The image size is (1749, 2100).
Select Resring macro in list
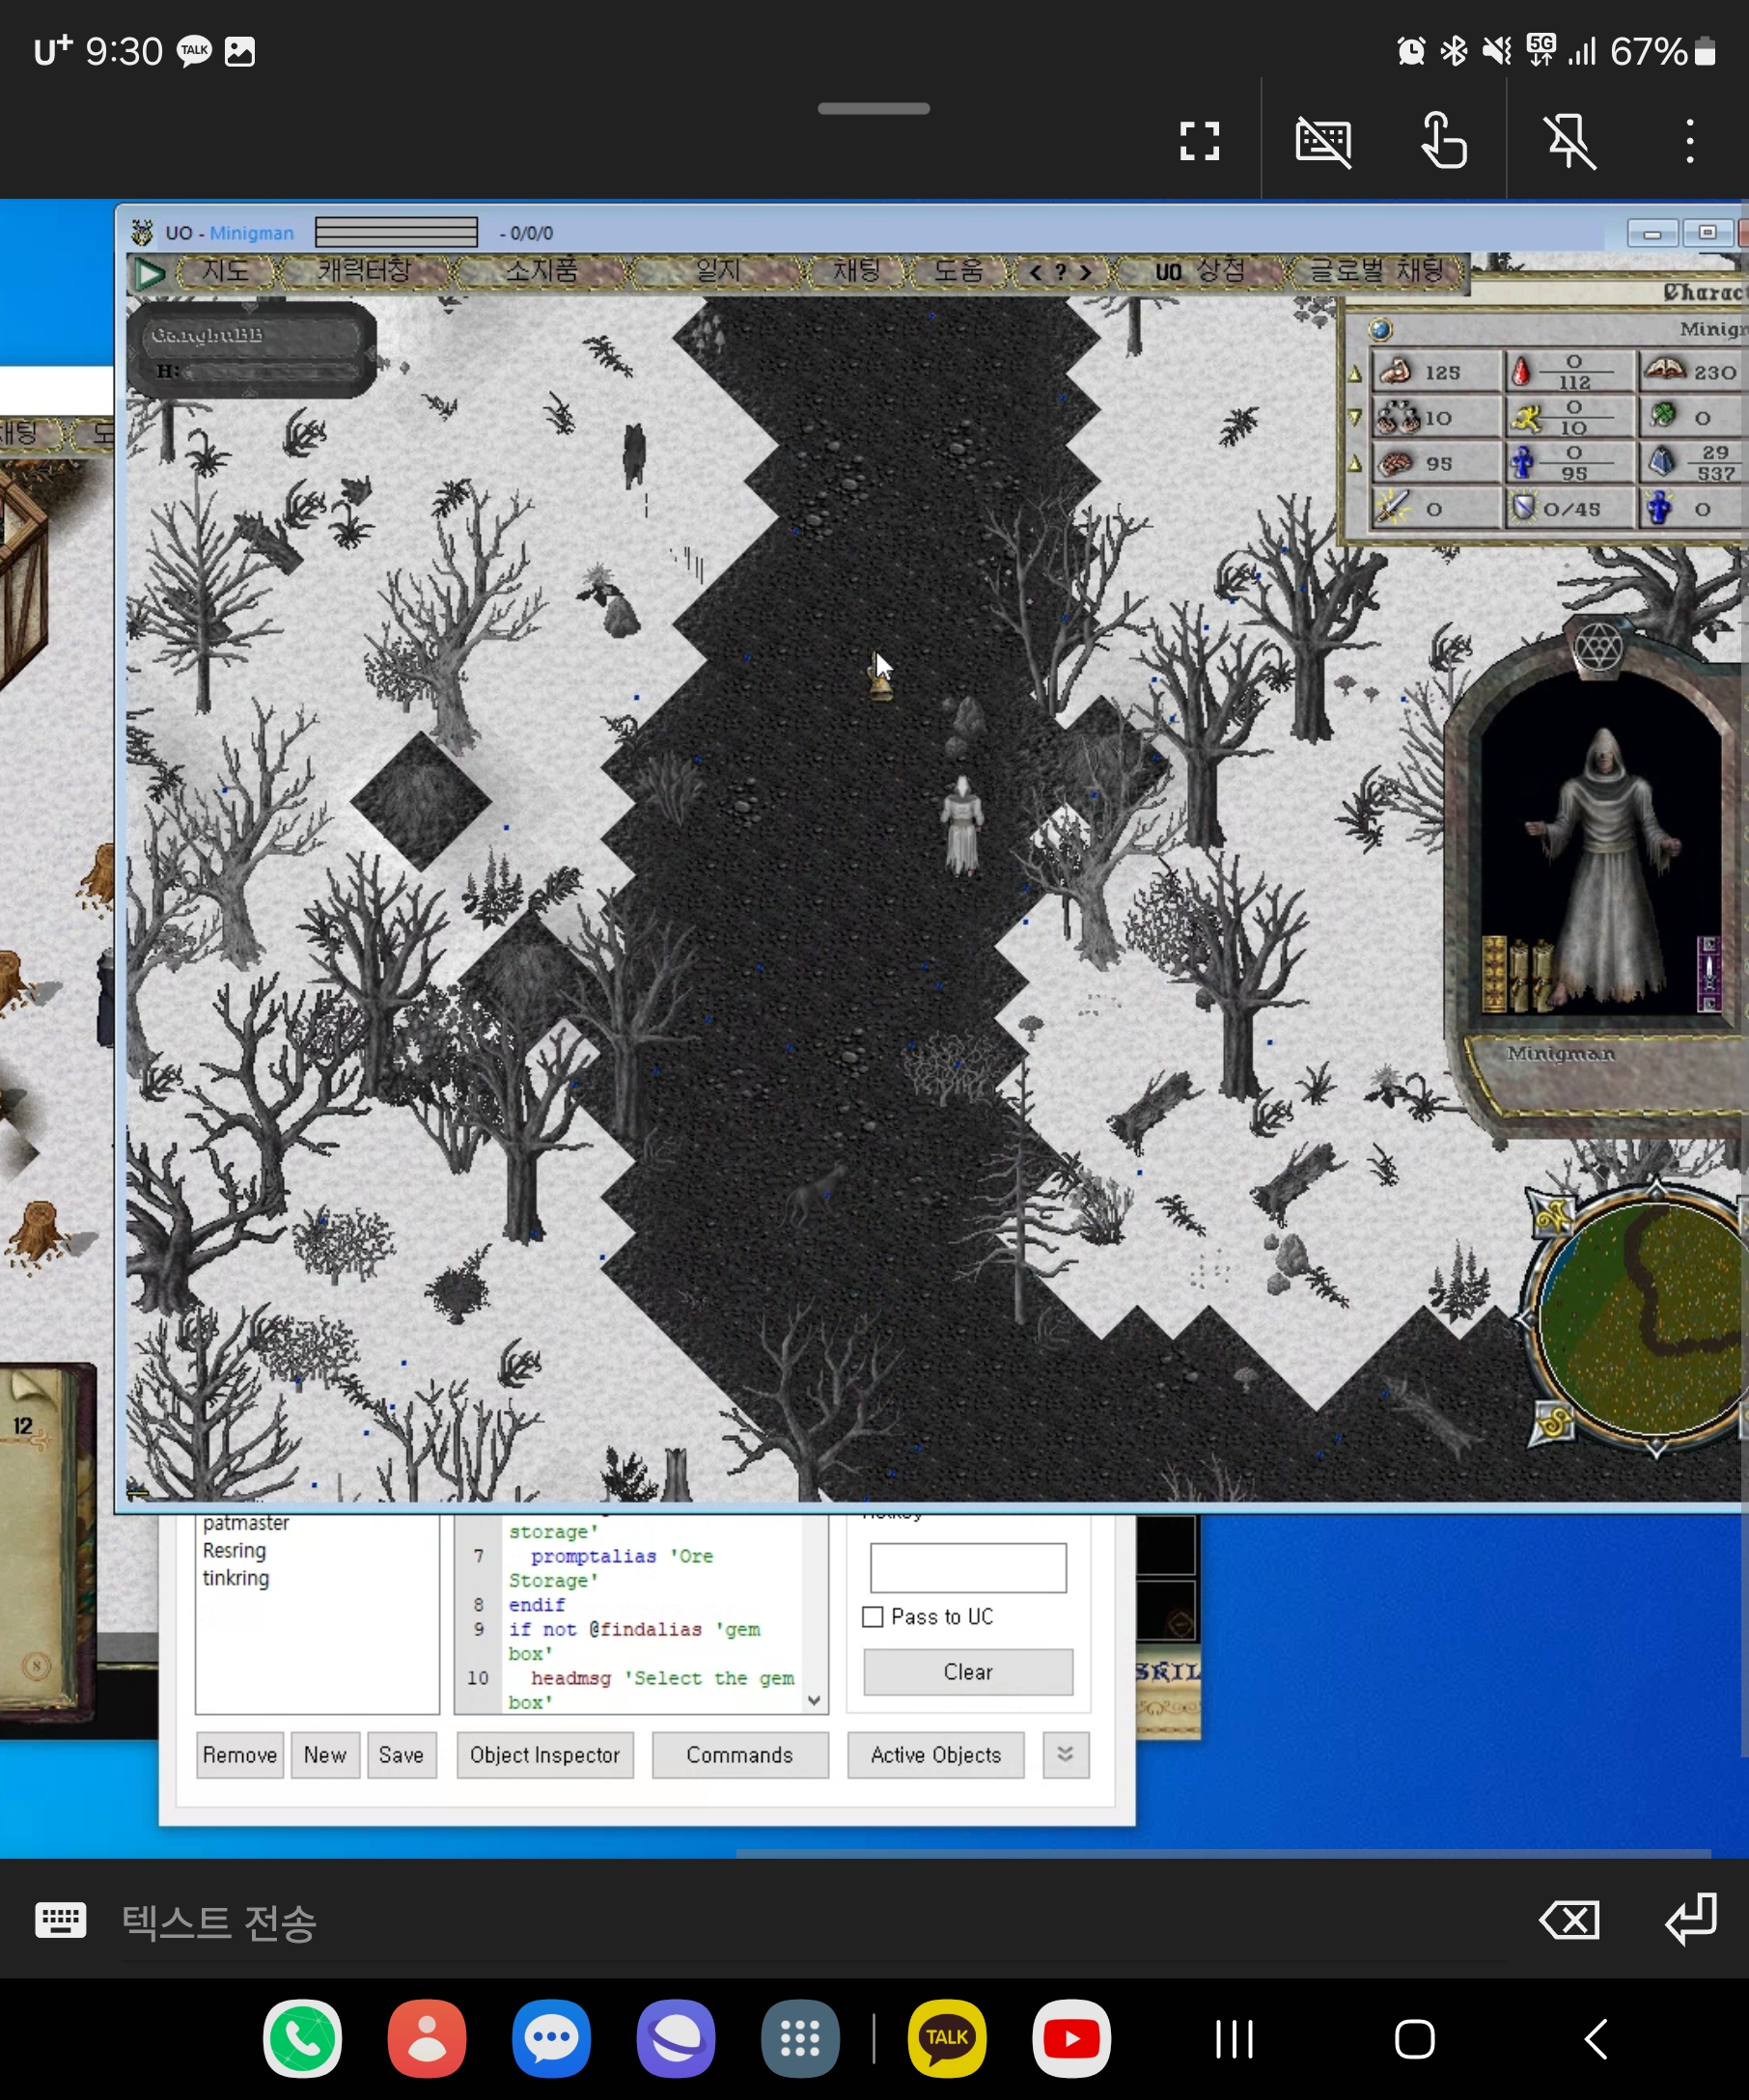tap(234, 1550)
